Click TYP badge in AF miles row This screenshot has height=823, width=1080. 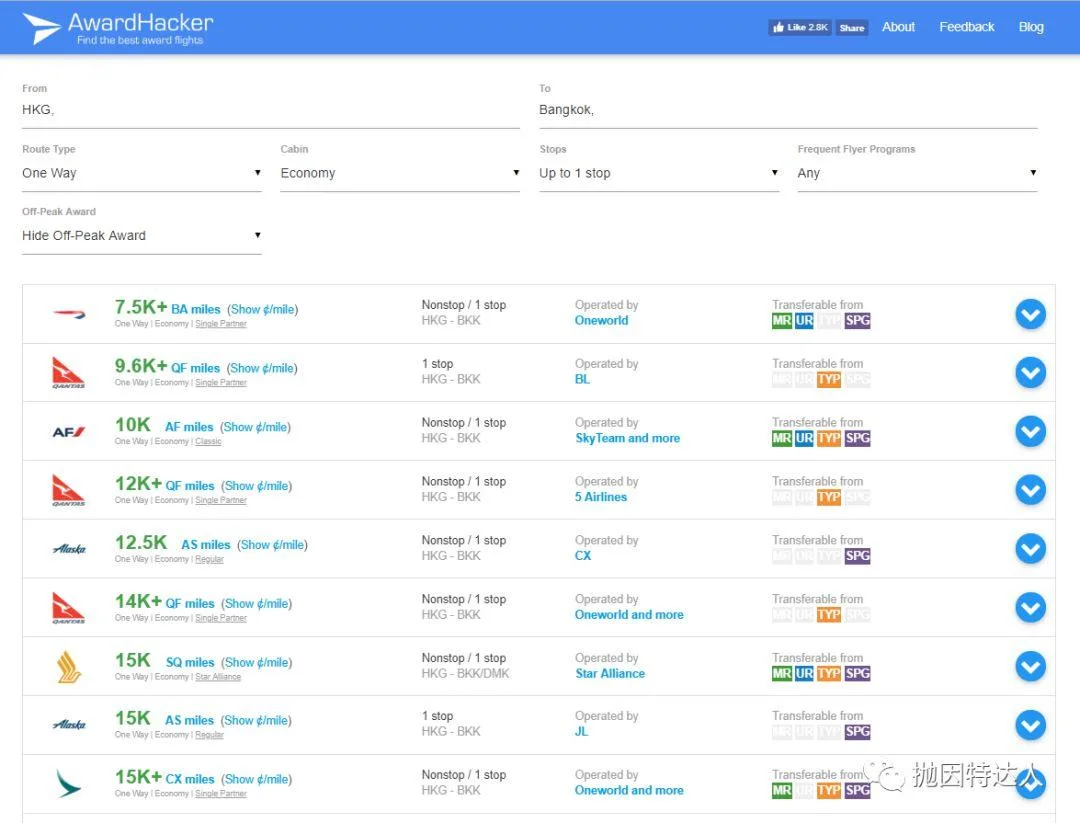[829, 438]
